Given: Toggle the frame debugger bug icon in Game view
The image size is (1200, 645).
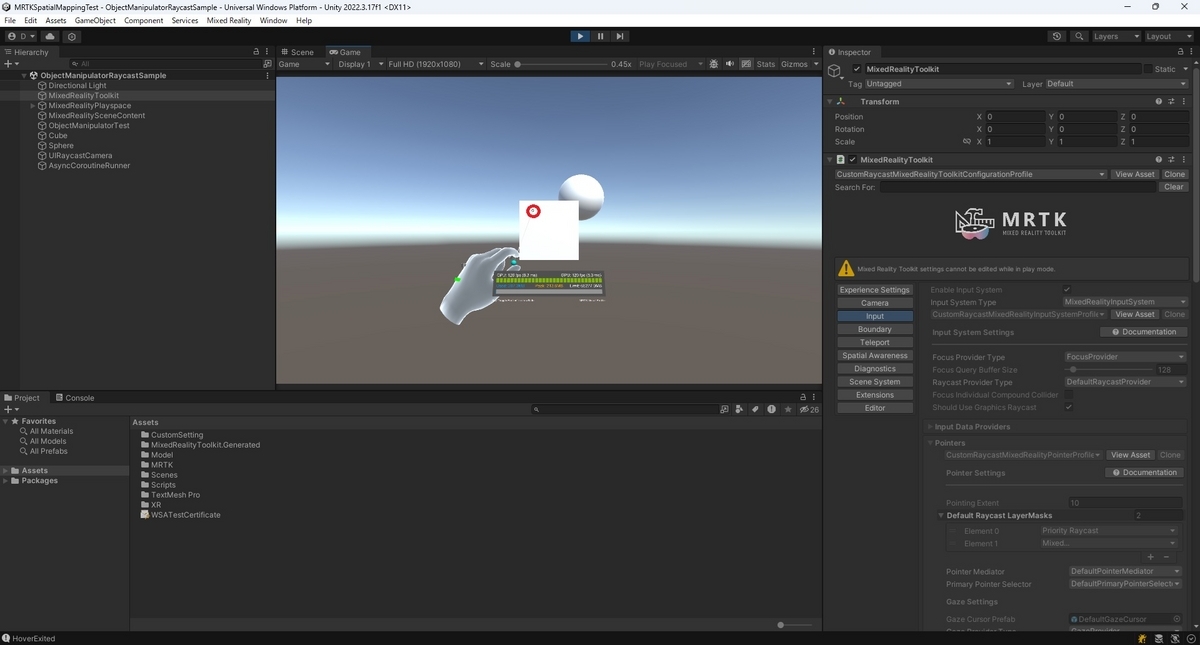Looking at the screenshot, I should [713, 64].
